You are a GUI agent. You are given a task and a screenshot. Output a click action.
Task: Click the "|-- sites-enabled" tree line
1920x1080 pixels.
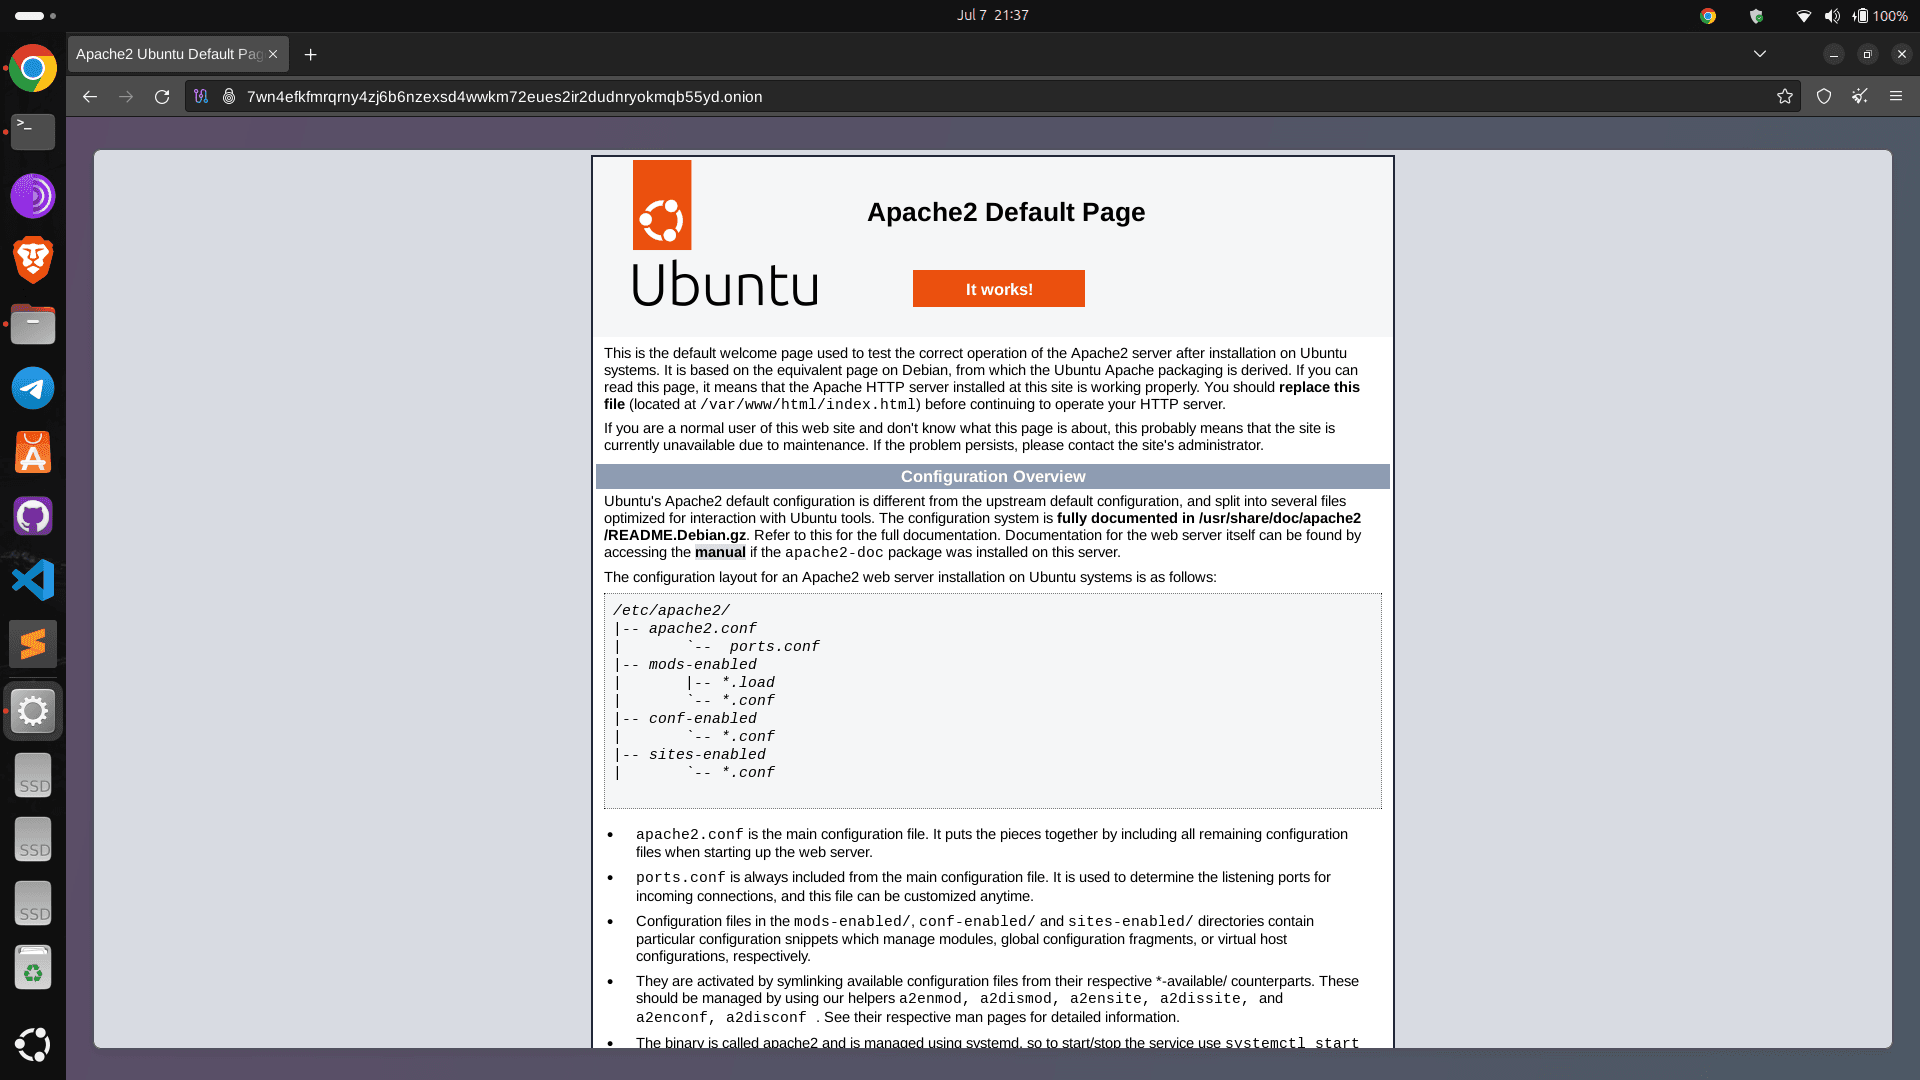click(690, 754)
